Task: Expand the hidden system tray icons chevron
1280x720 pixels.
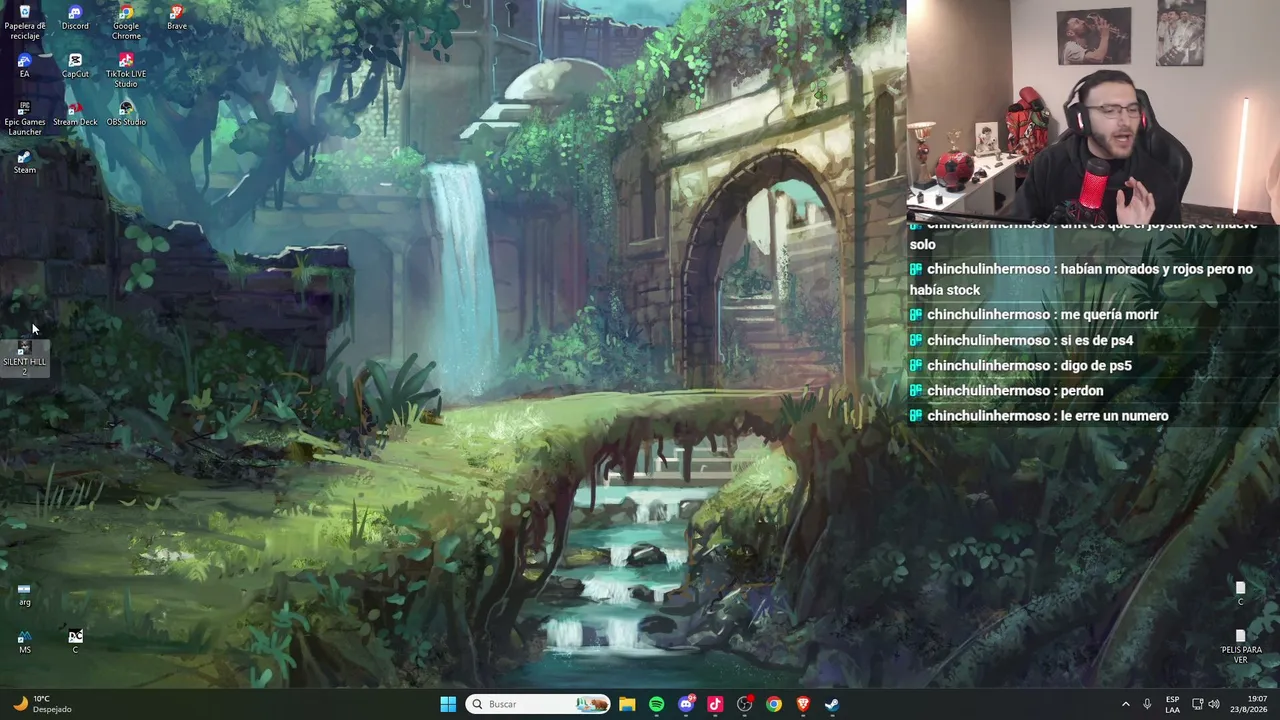Action: pyautogui.click(x=1125, y=704)
